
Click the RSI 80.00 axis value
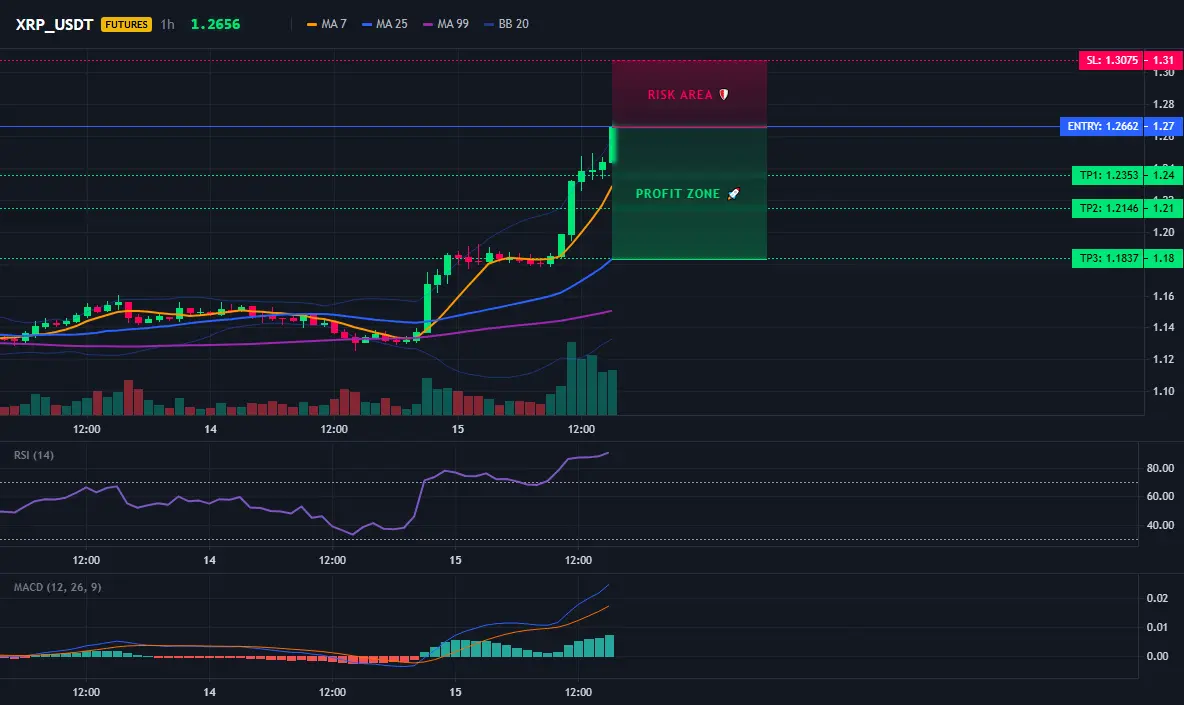coord(1160,468)
